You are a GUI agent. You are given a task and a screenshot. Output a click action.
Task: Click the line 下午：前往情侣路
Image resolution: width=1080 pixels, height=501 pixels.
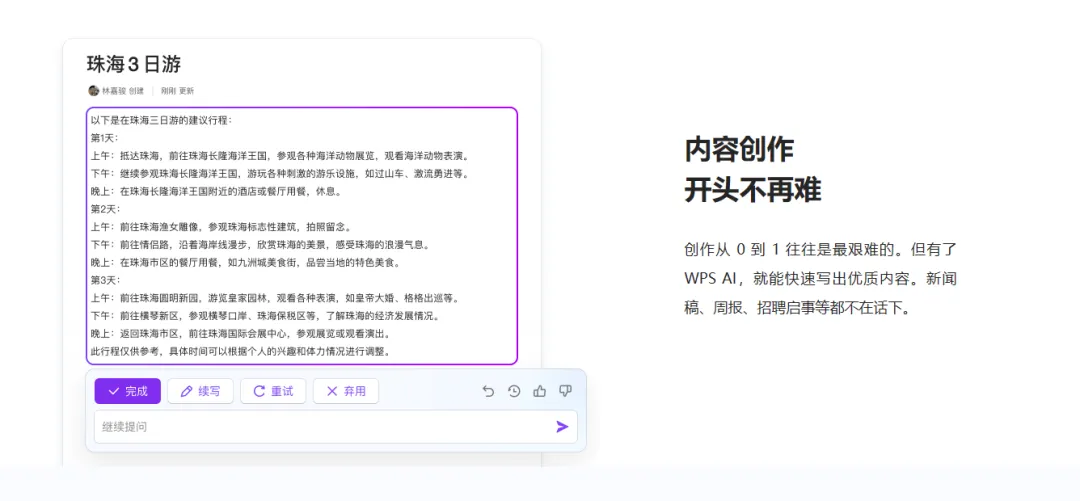point(261,245)
